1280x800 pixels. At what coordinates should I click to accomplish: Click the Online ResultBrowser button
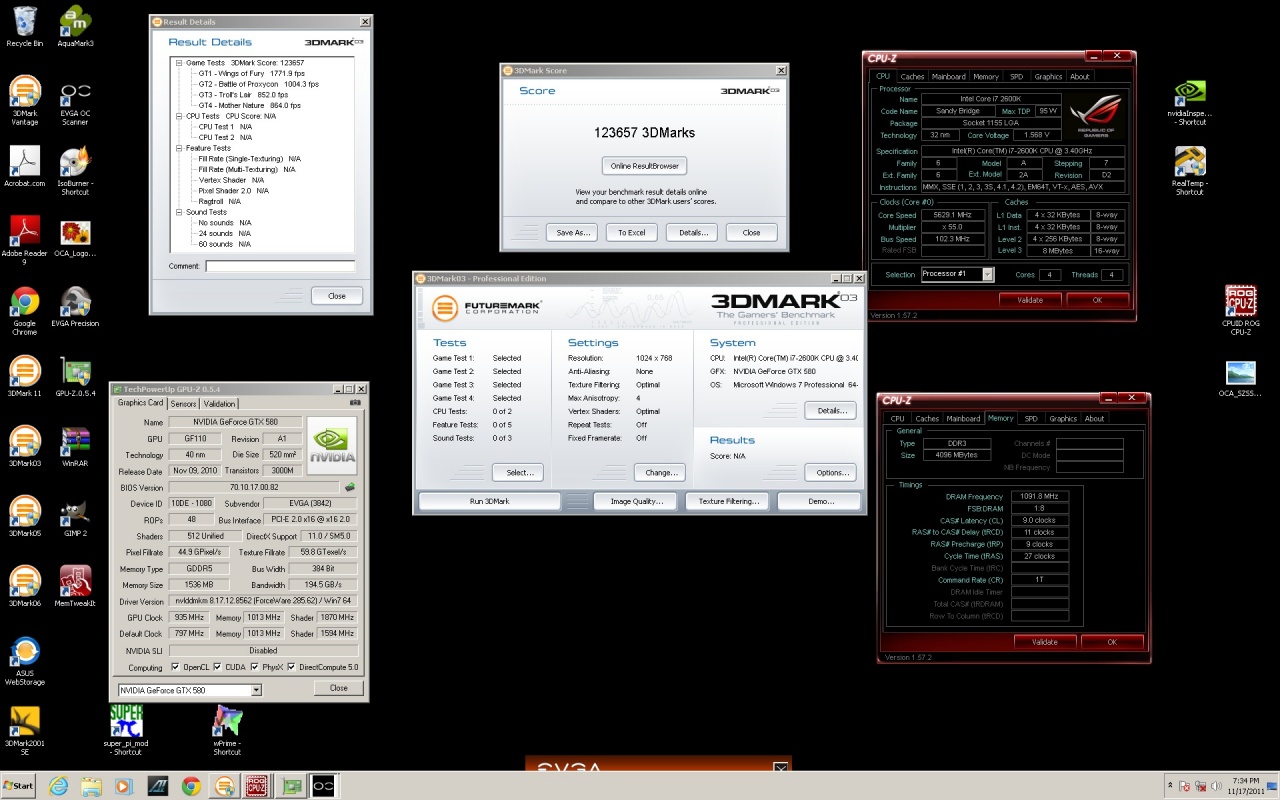pyautogui.click(x=644, y=165)
